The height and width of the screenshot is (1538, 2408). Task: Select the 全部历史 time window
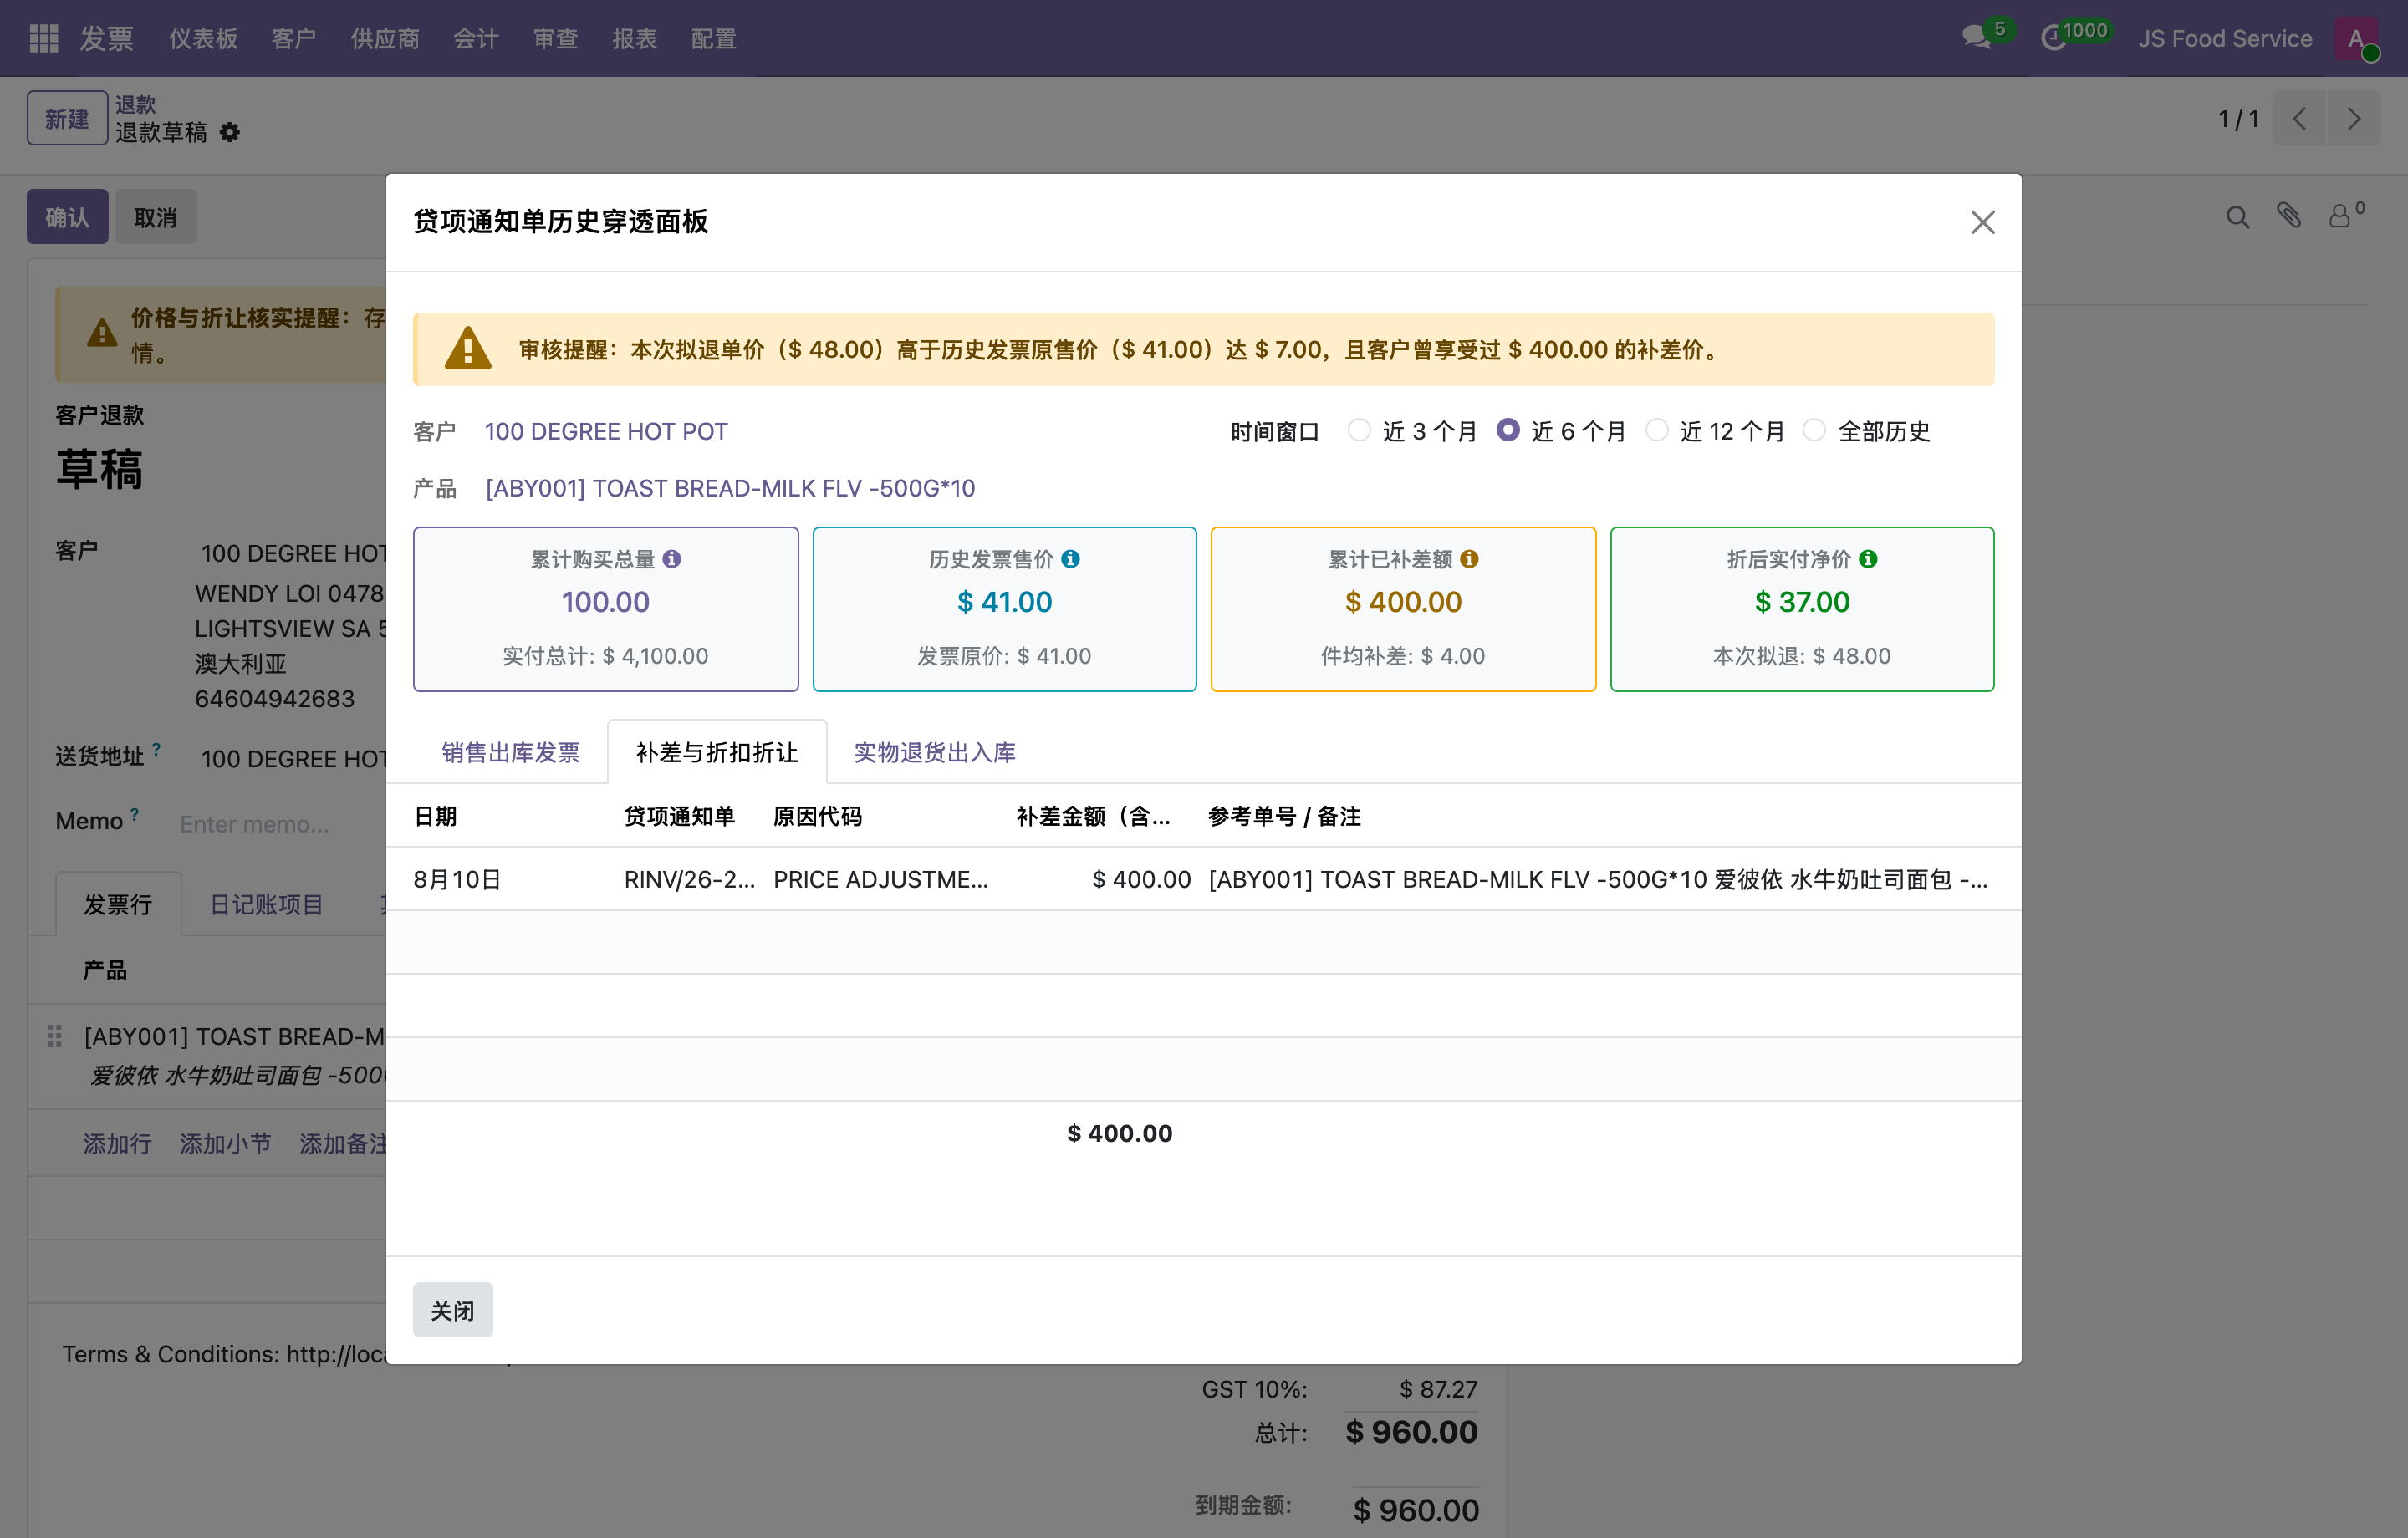click(x=1814, y=430)
